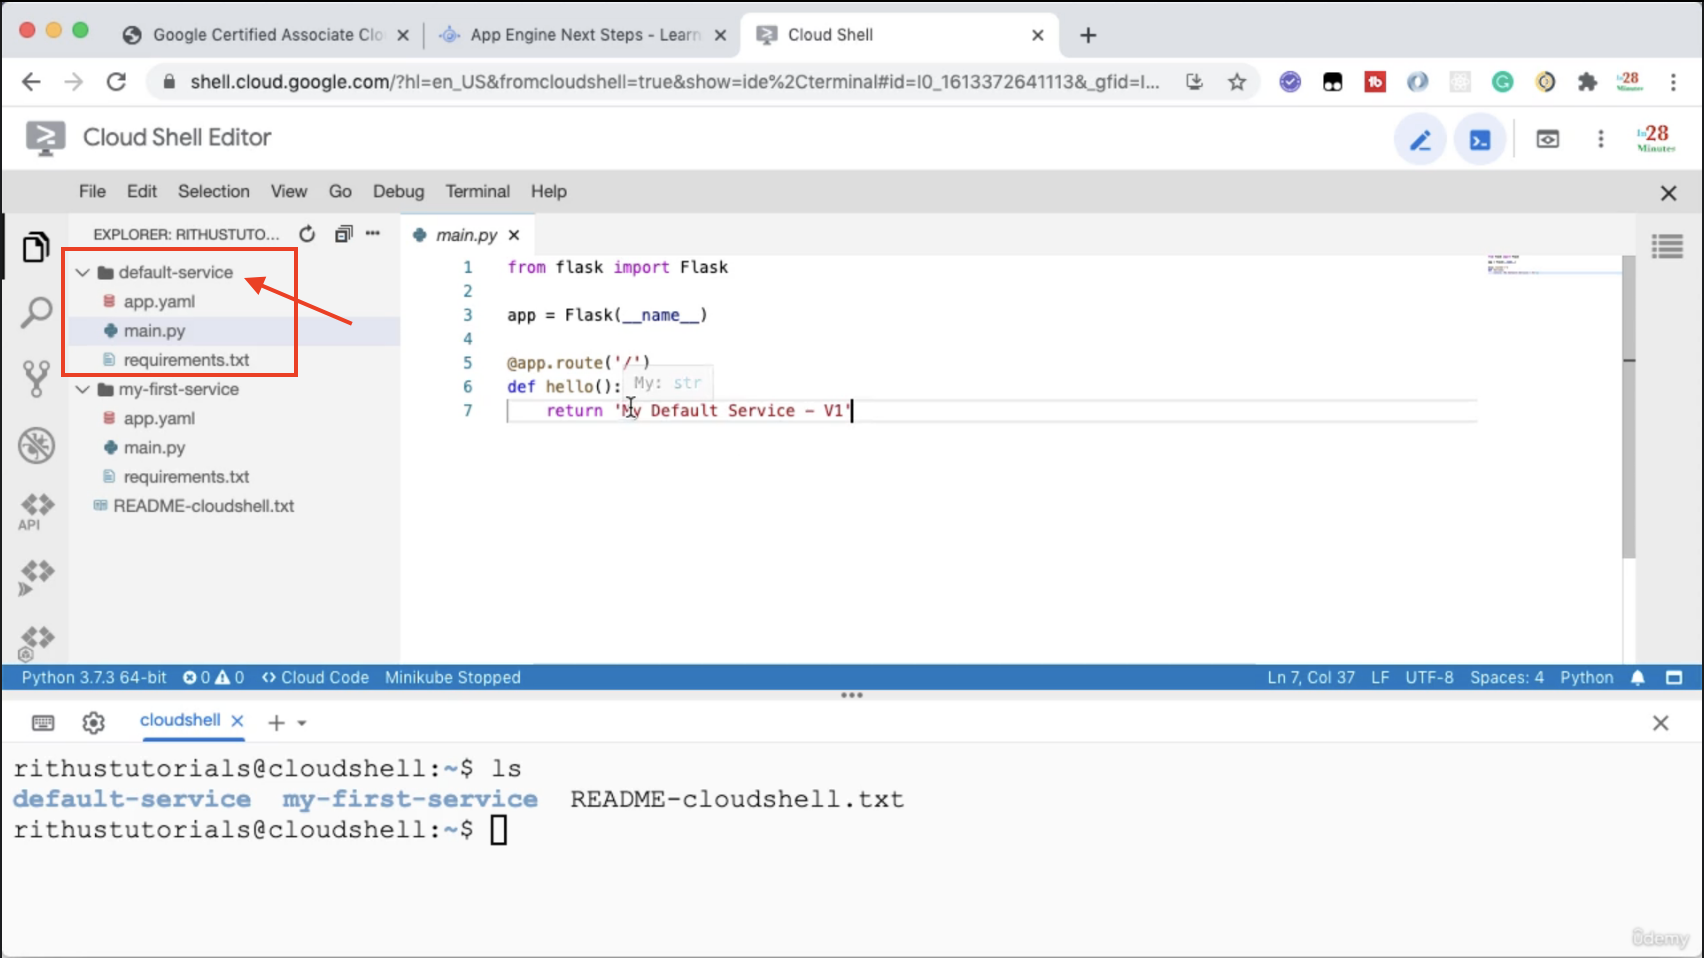
Task: Open the outline list icon on right
Action: 1667,246
